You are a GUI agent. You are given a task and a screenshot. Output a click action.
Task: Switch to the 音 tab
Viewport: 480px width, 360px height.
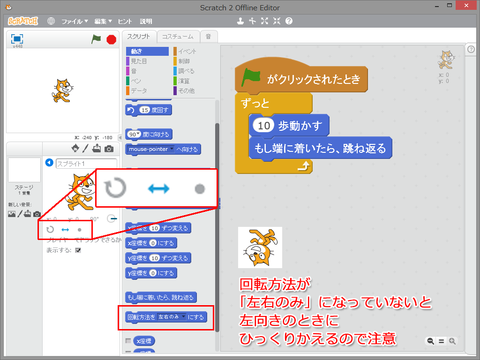point(209,37)
